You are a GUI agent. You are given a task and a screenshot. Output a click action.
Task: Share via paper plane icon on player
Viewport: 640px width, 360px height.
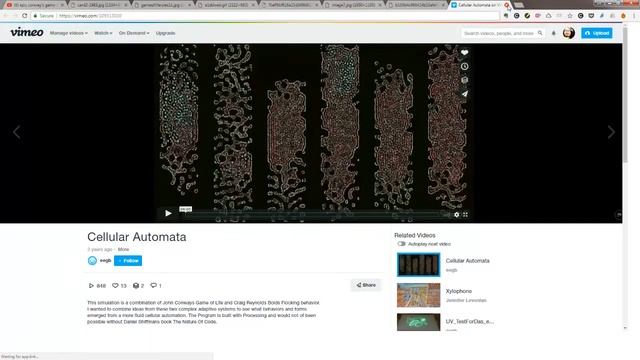[464, 94]
